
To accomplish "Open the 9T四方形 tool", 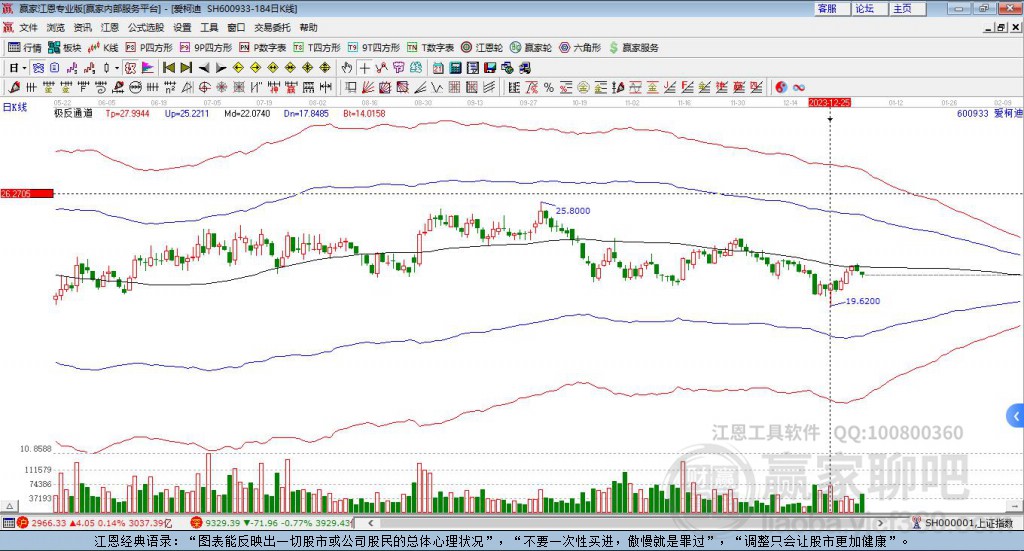I will tap(374, 48).
